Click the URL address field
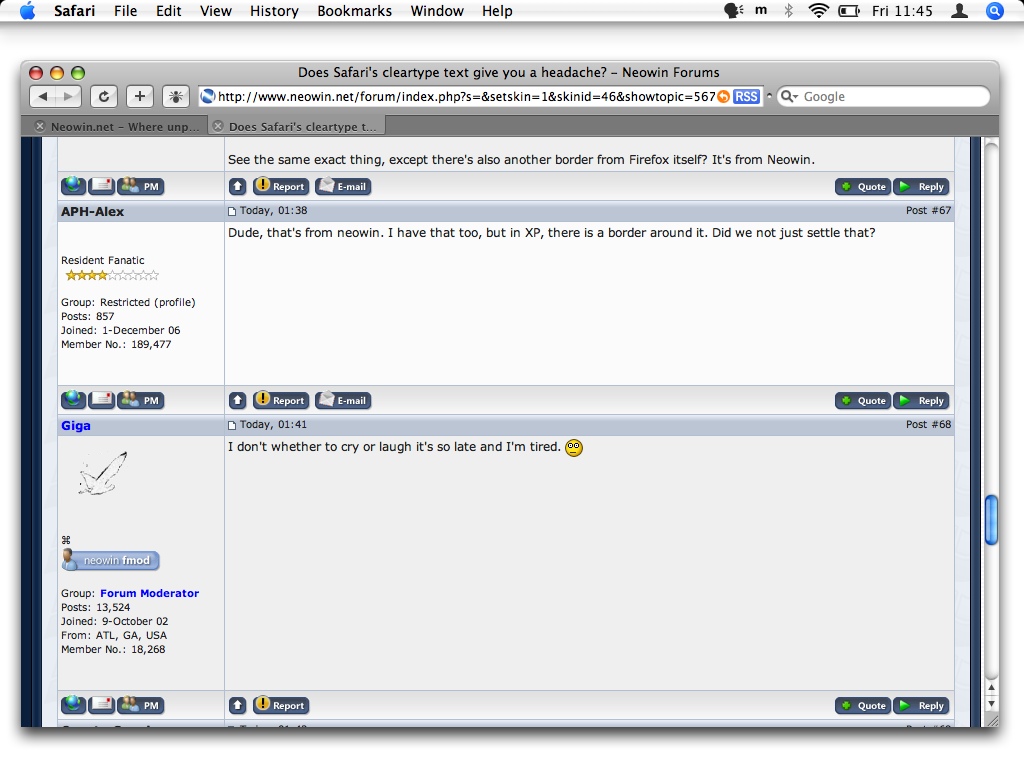 click(466, 97)
